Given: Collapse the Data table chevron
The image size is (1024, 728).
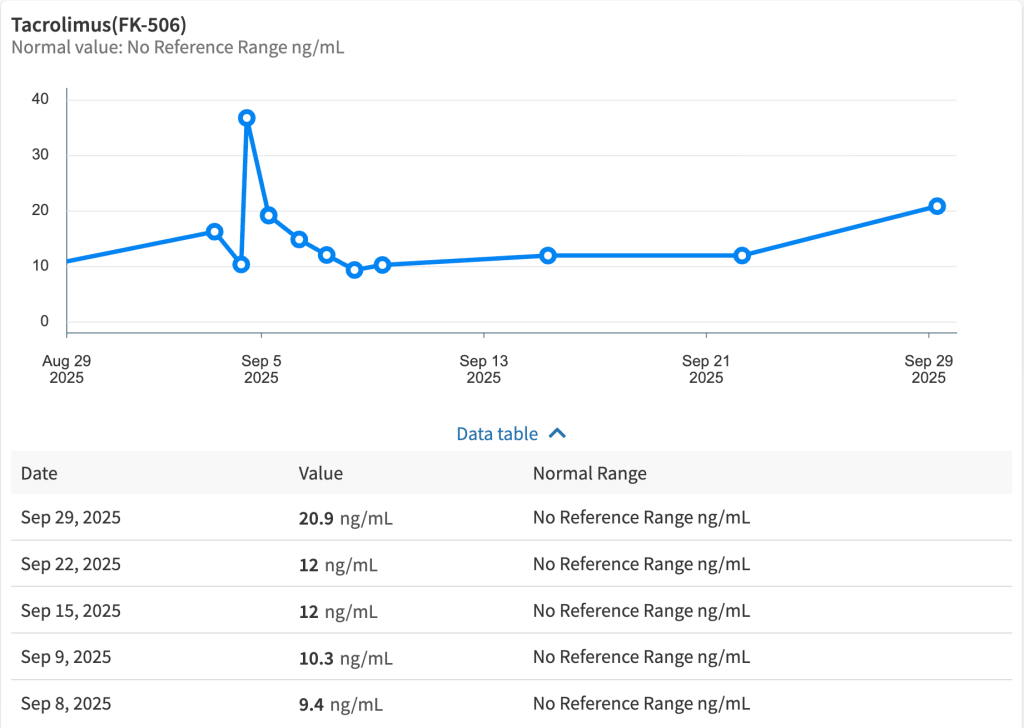Looking at the screenshot, I should 558,434.
